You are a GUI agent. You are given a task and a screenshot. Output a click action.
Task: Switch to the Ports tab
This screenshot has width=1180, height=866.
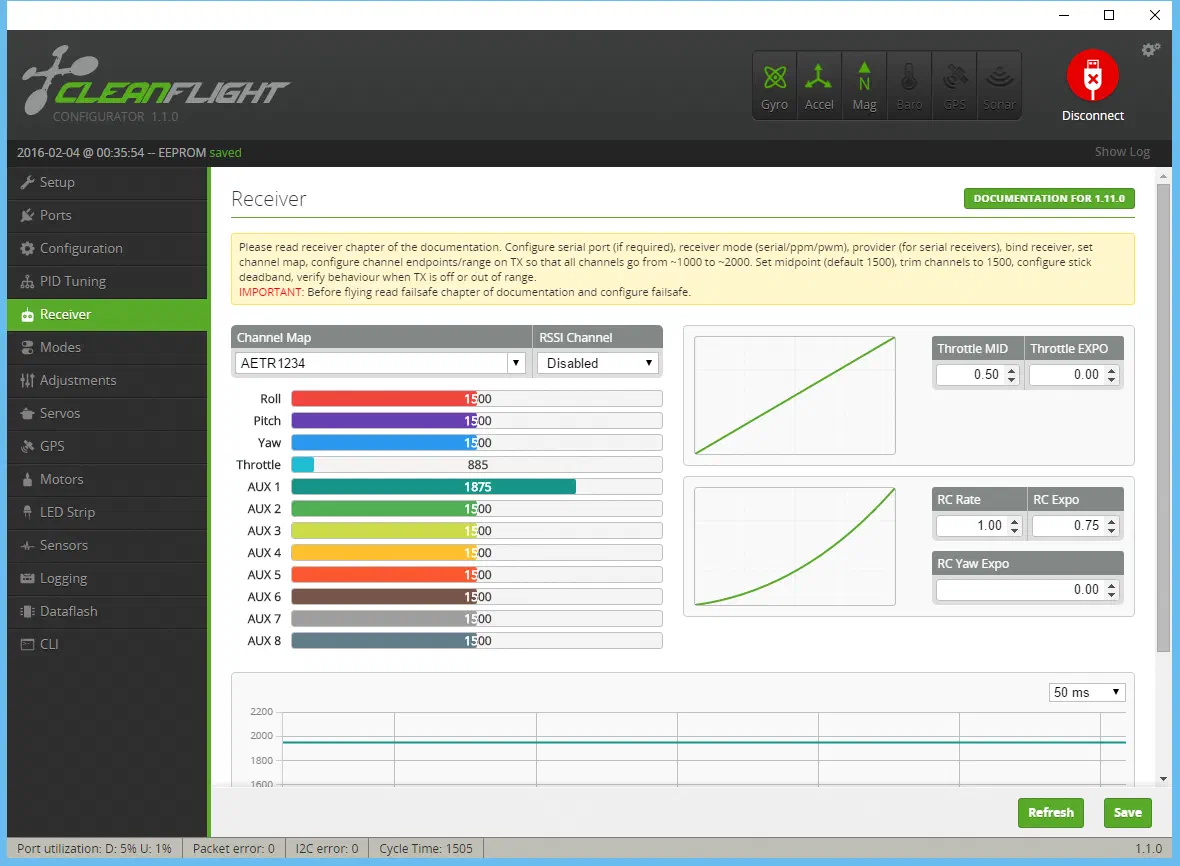tap(107, 215)
